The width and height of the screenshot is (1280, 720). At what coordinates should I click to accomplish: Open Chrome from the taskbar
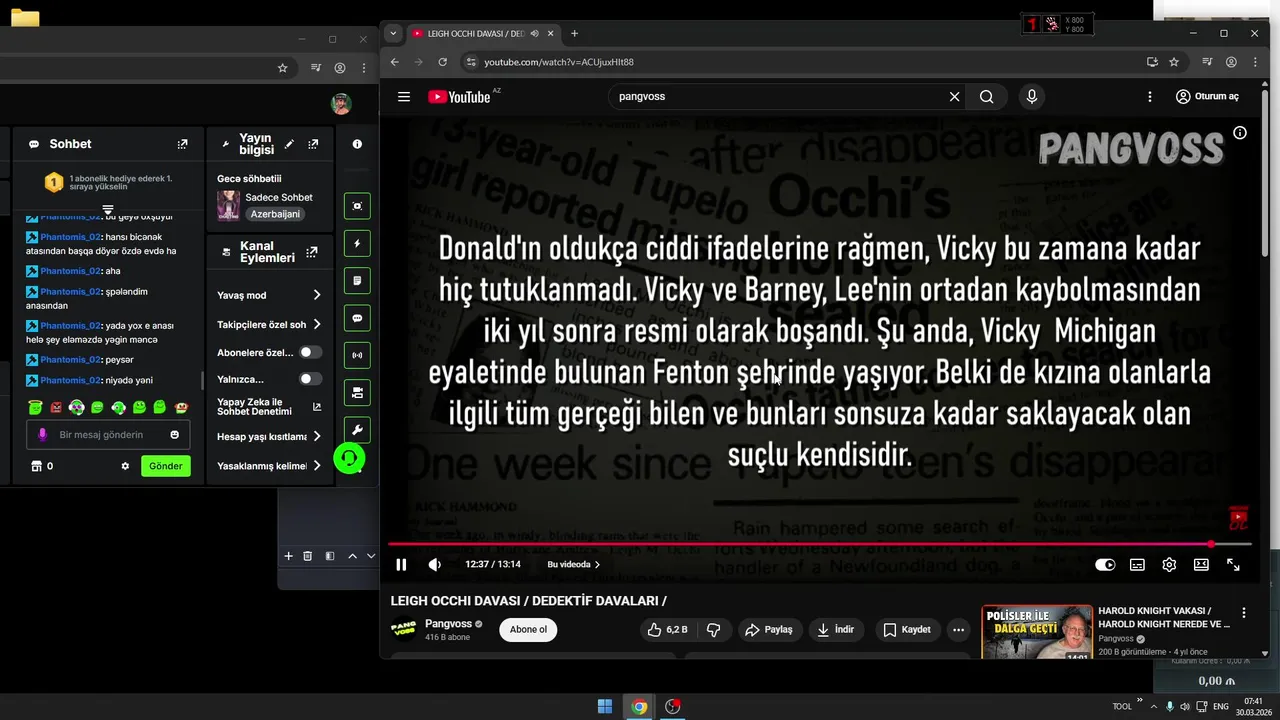pos(639,706)
